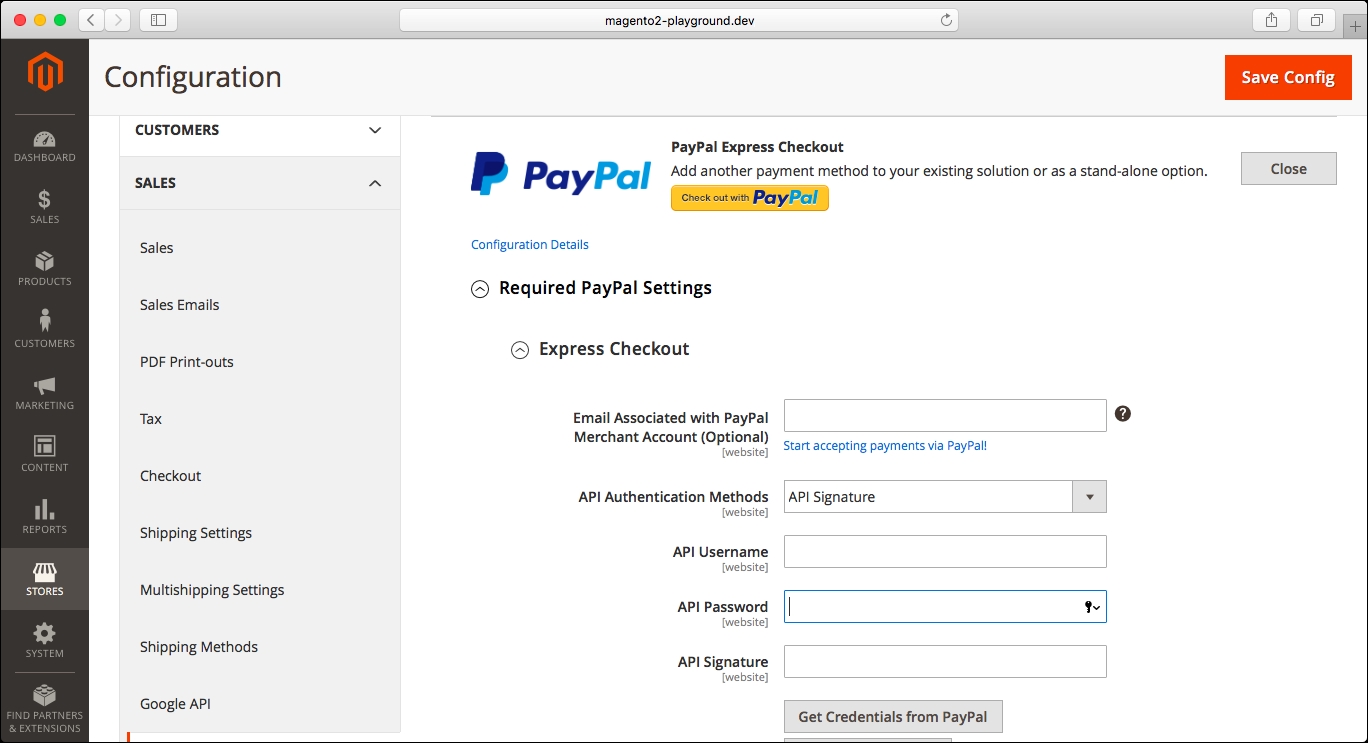
Task: Click Check out with PayPal button
Action: click(750, 198)
